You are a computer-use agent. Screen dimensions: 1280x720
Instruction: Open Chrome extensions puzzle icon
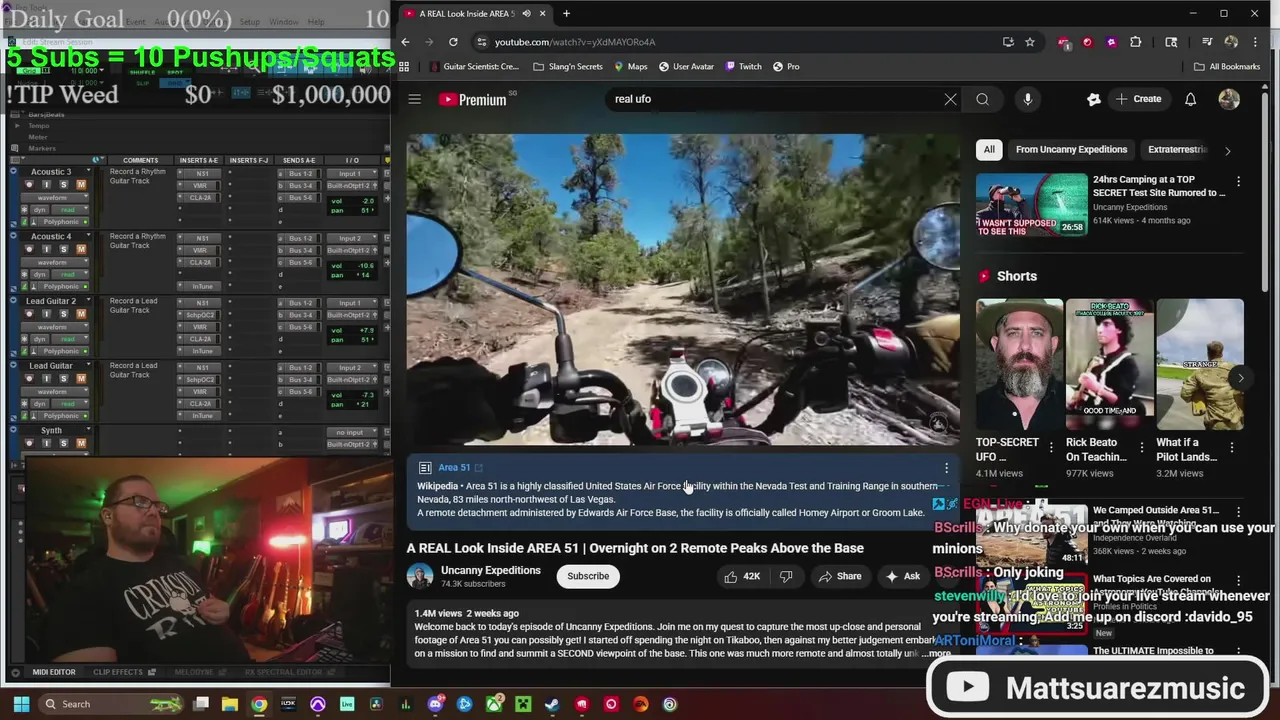pyautogui.click(x=1135, y=42)
